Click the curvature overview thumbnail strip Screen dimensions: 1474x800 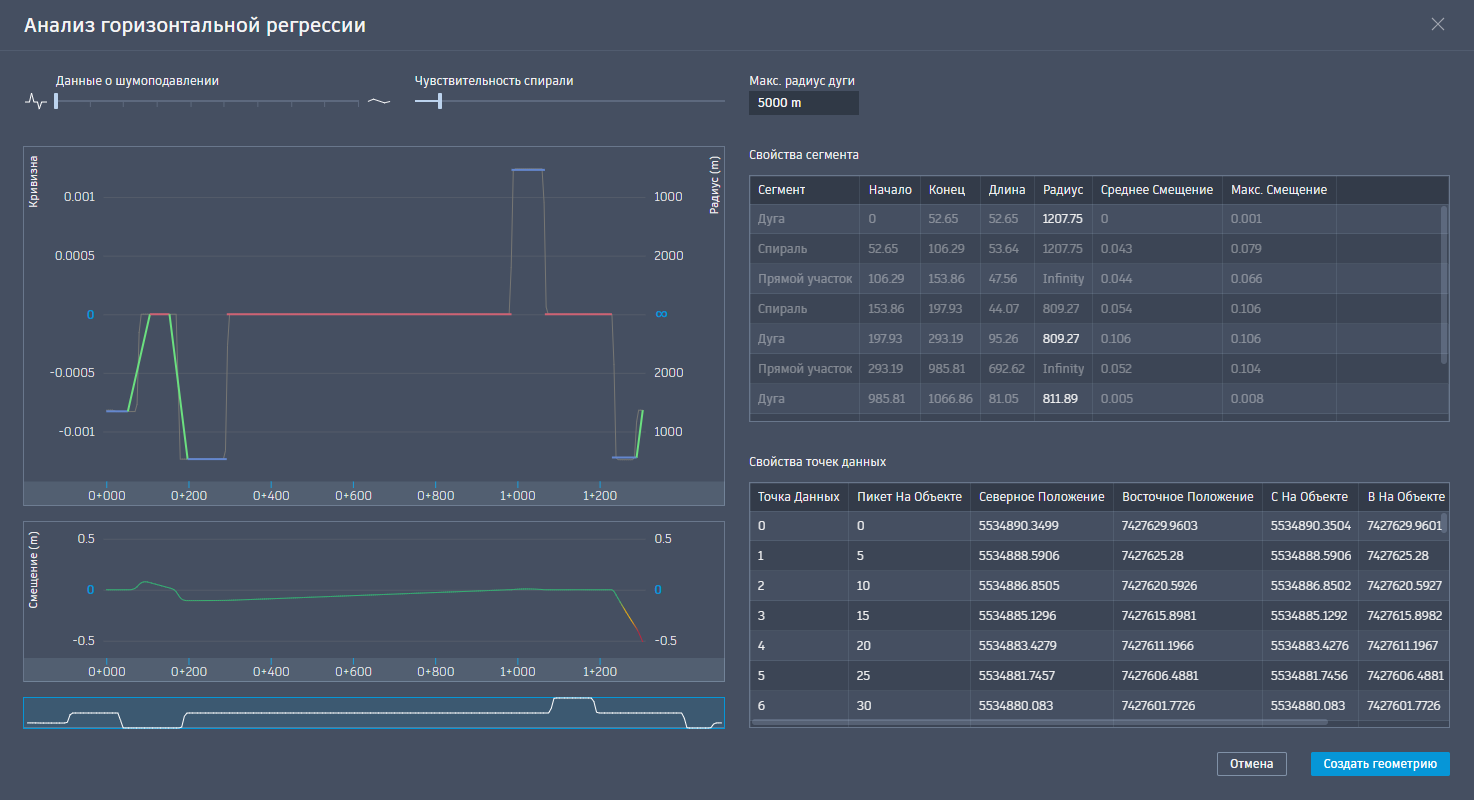click(373, 713)
